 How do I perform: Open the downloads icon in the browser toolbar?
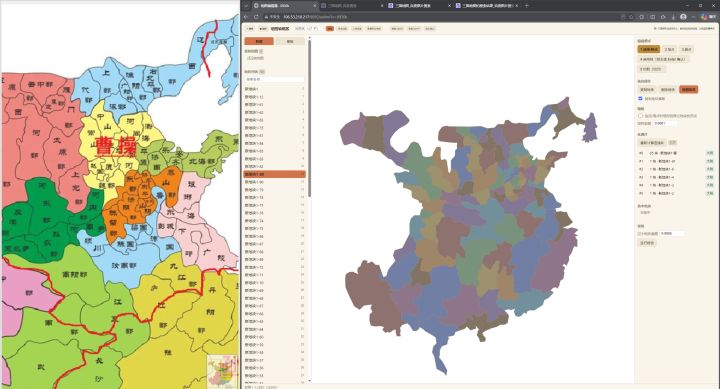(x=673, y=17)
